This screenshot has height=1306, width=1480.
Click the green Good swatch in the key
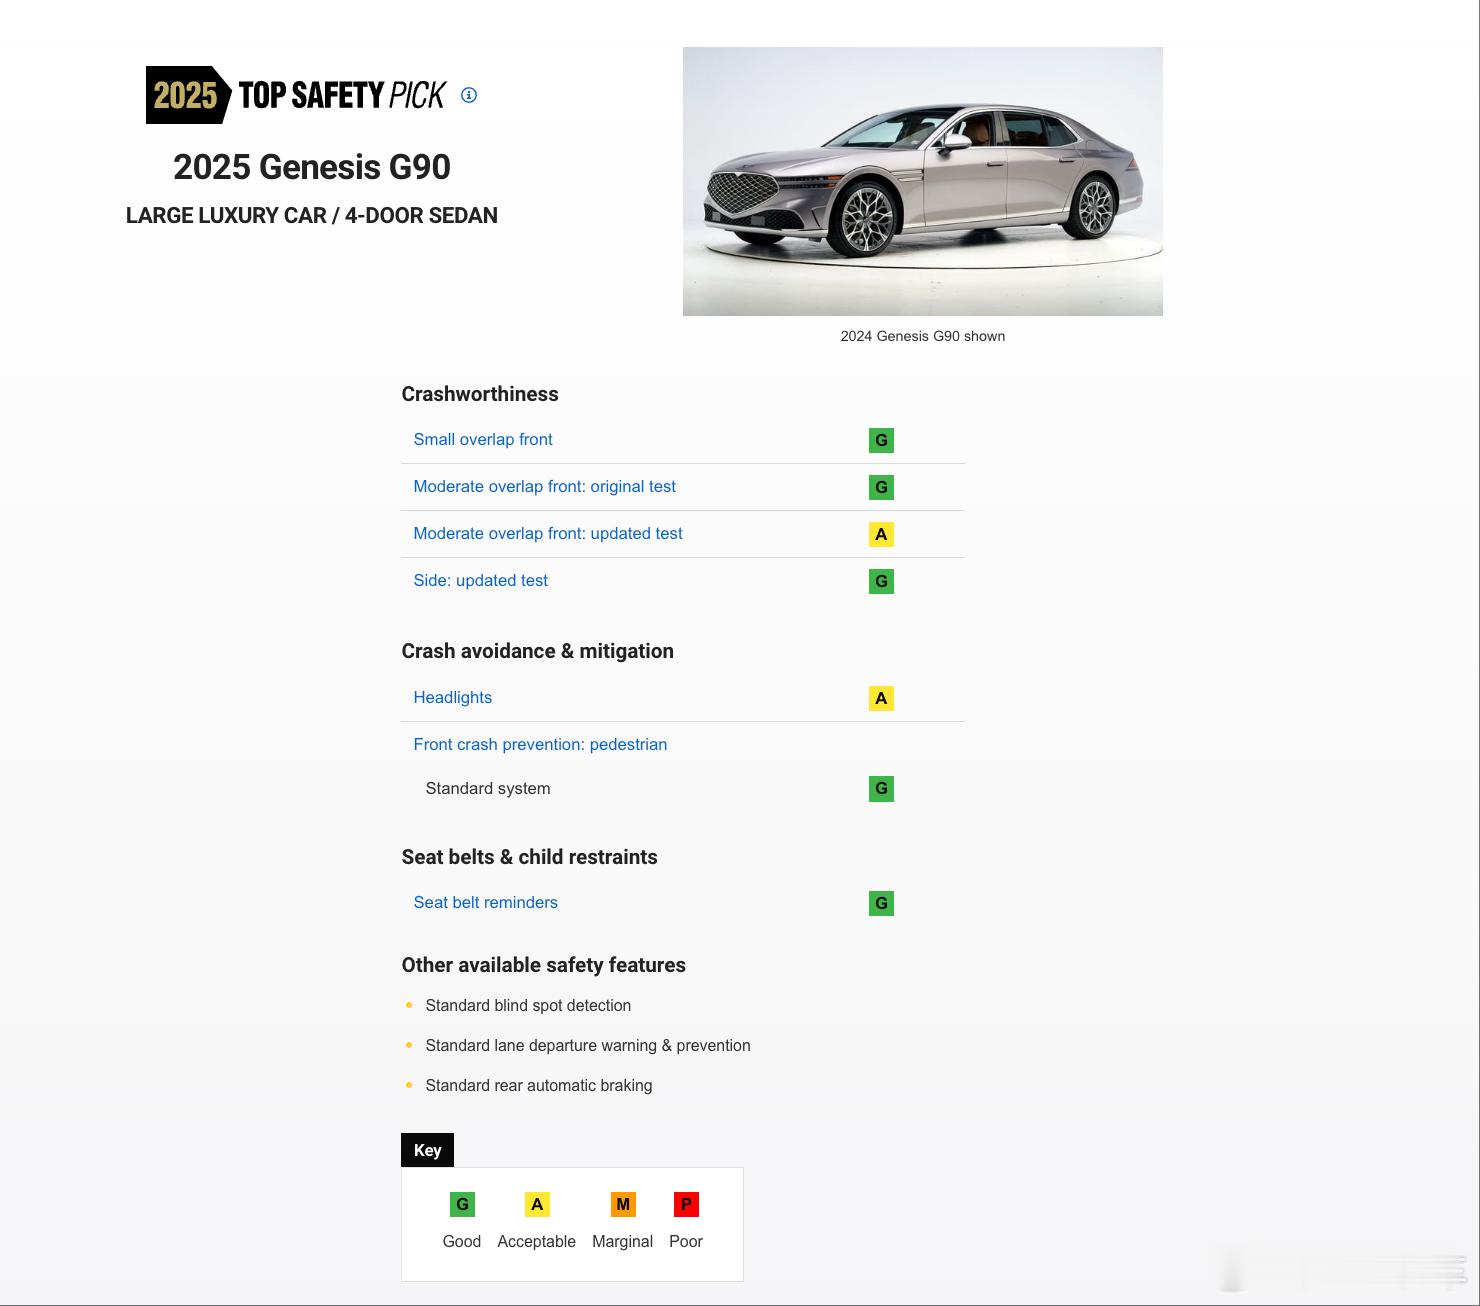(x=462, y=1204)
